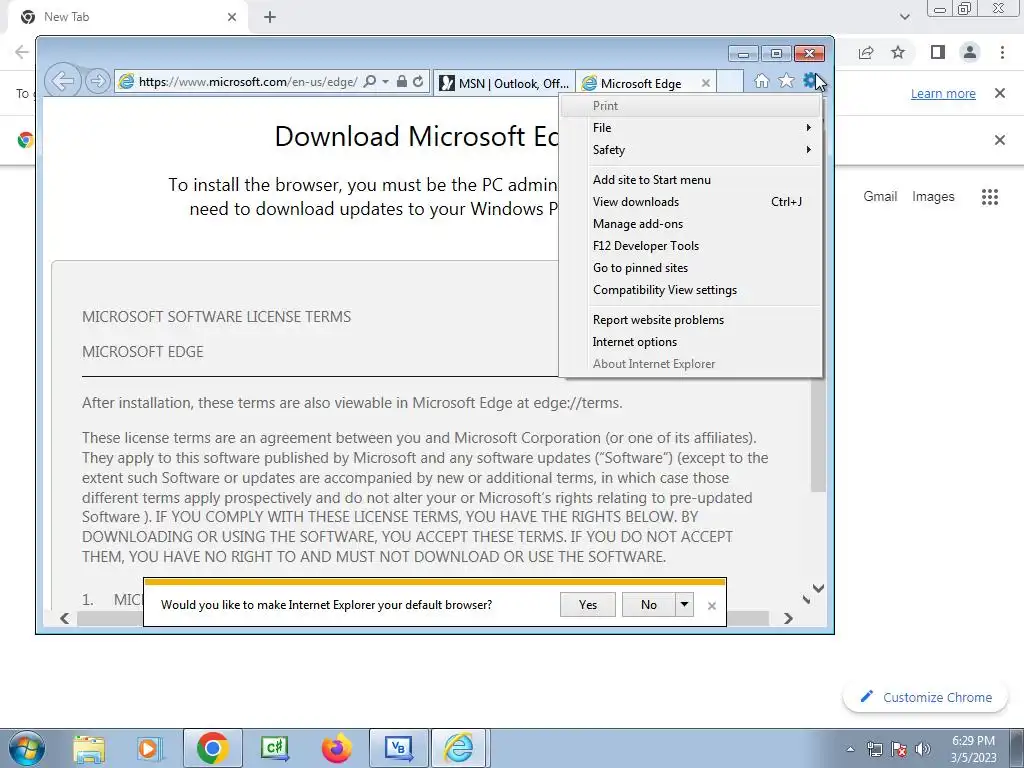Expand the File submenu

click(690, 128)
